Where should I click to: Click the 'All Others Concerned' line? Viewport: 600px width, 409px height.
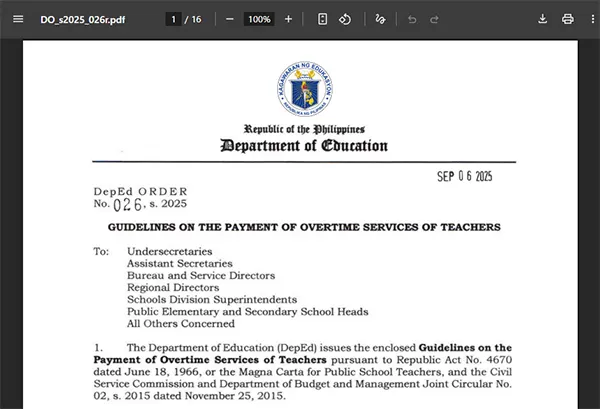pos(181,324)
